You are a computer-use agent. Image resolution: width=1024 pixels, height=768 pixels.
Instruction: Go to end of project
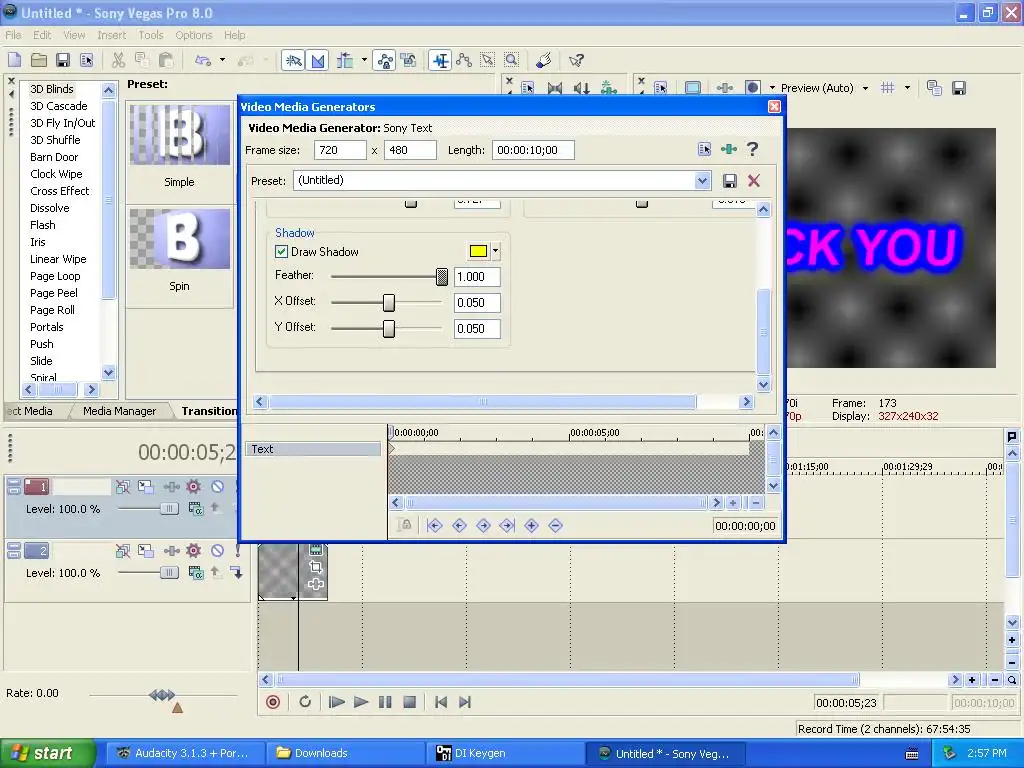(465, 702)
